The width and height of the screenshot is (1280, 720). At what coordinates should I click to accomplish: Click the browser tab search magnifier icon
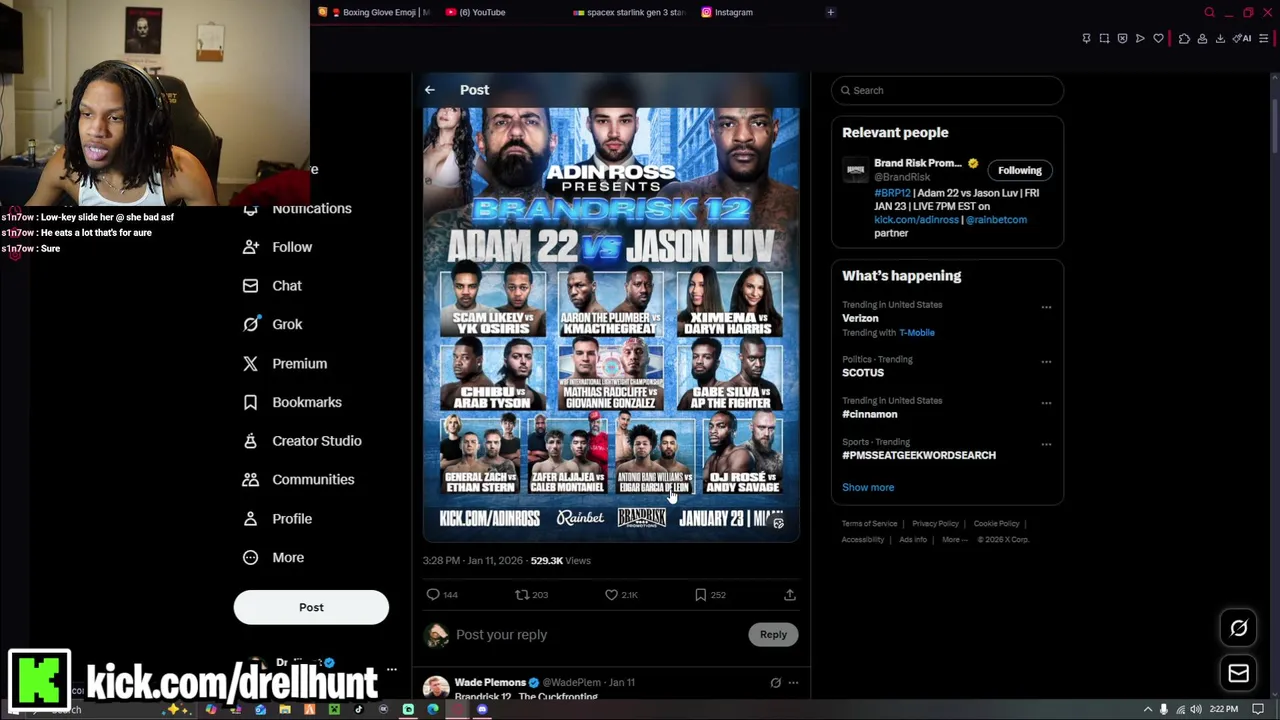coord(1209,13)
